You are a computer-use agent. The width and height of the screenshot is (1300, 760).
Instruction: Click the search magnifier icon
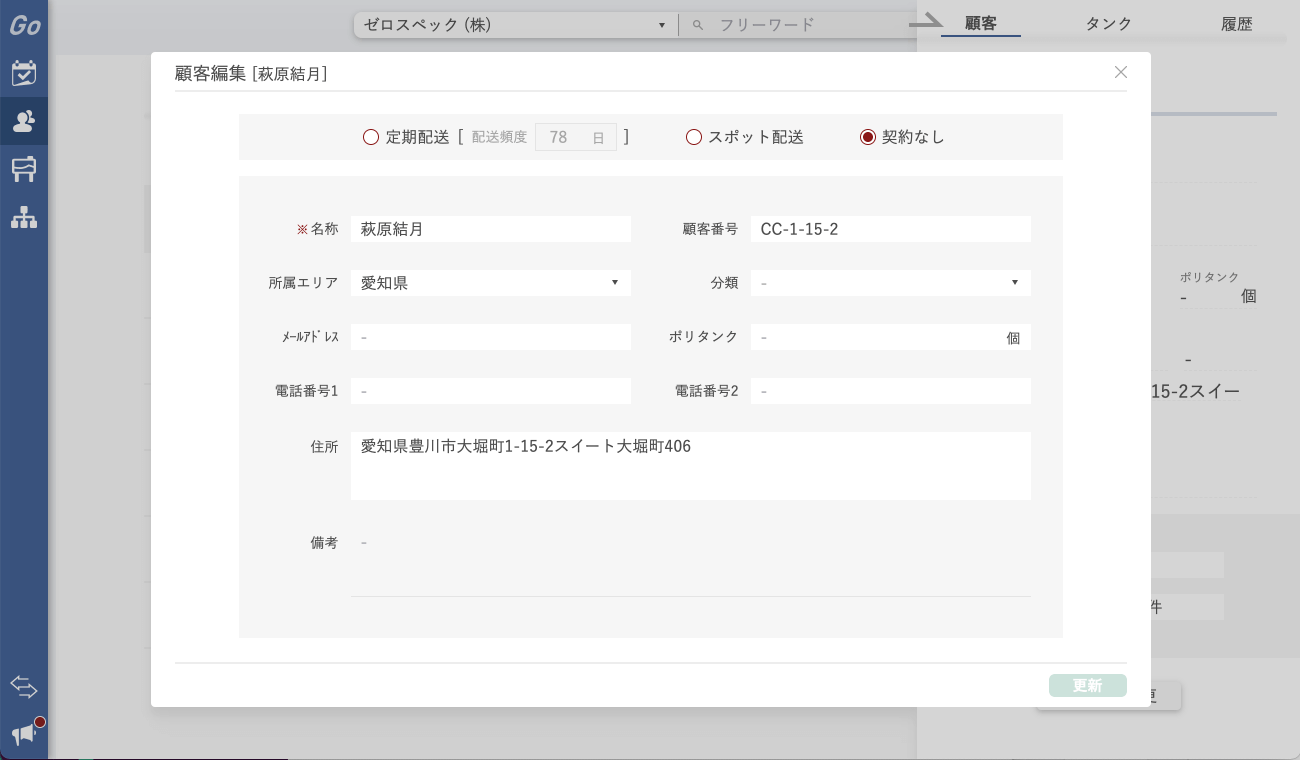coord(698,25)
